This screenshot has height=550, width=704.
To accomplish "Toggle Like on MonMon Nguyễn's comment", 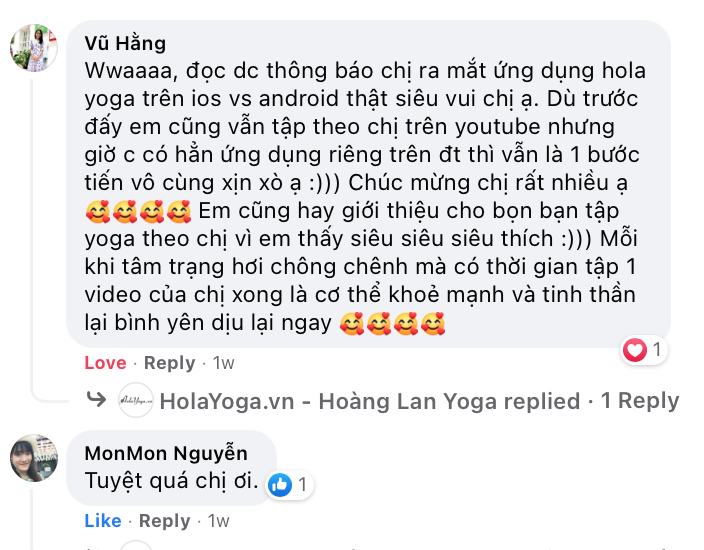I will (x=103, y=521).
